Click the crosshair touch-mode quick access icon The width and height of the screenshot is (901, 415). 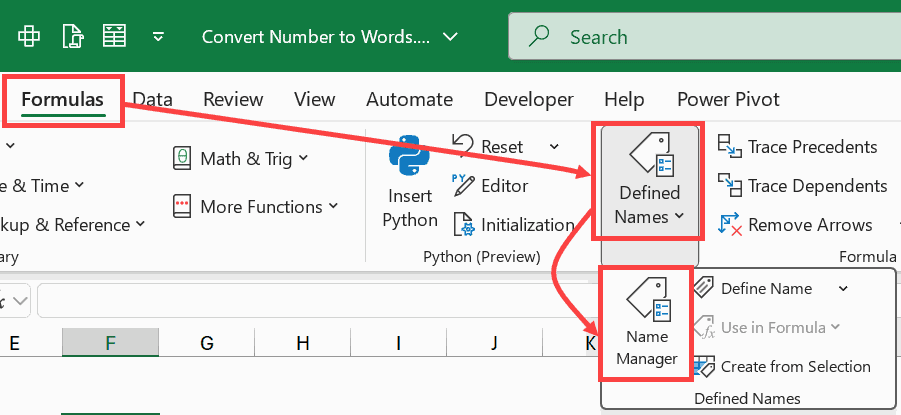pyautogui.click(x=29, y=36)
